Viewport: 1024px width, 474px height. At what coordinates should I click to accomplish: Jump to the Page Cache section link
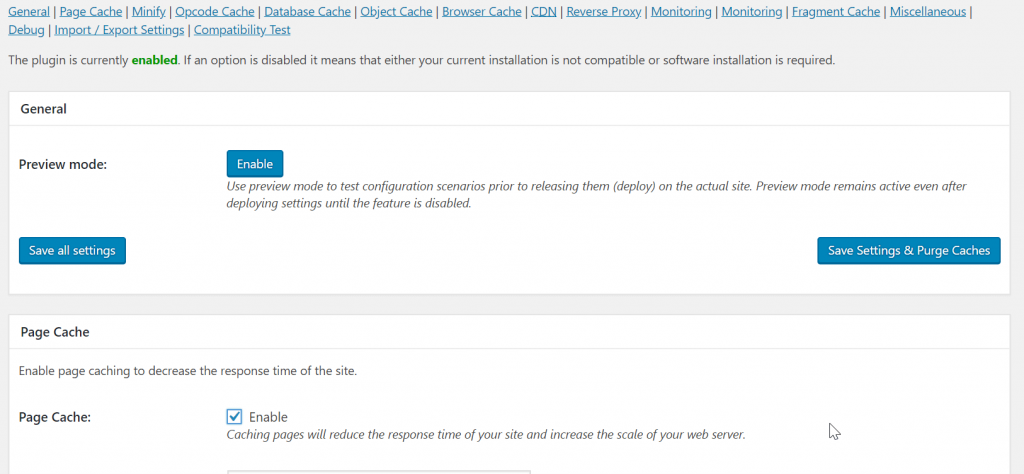(x=91, y=11)
